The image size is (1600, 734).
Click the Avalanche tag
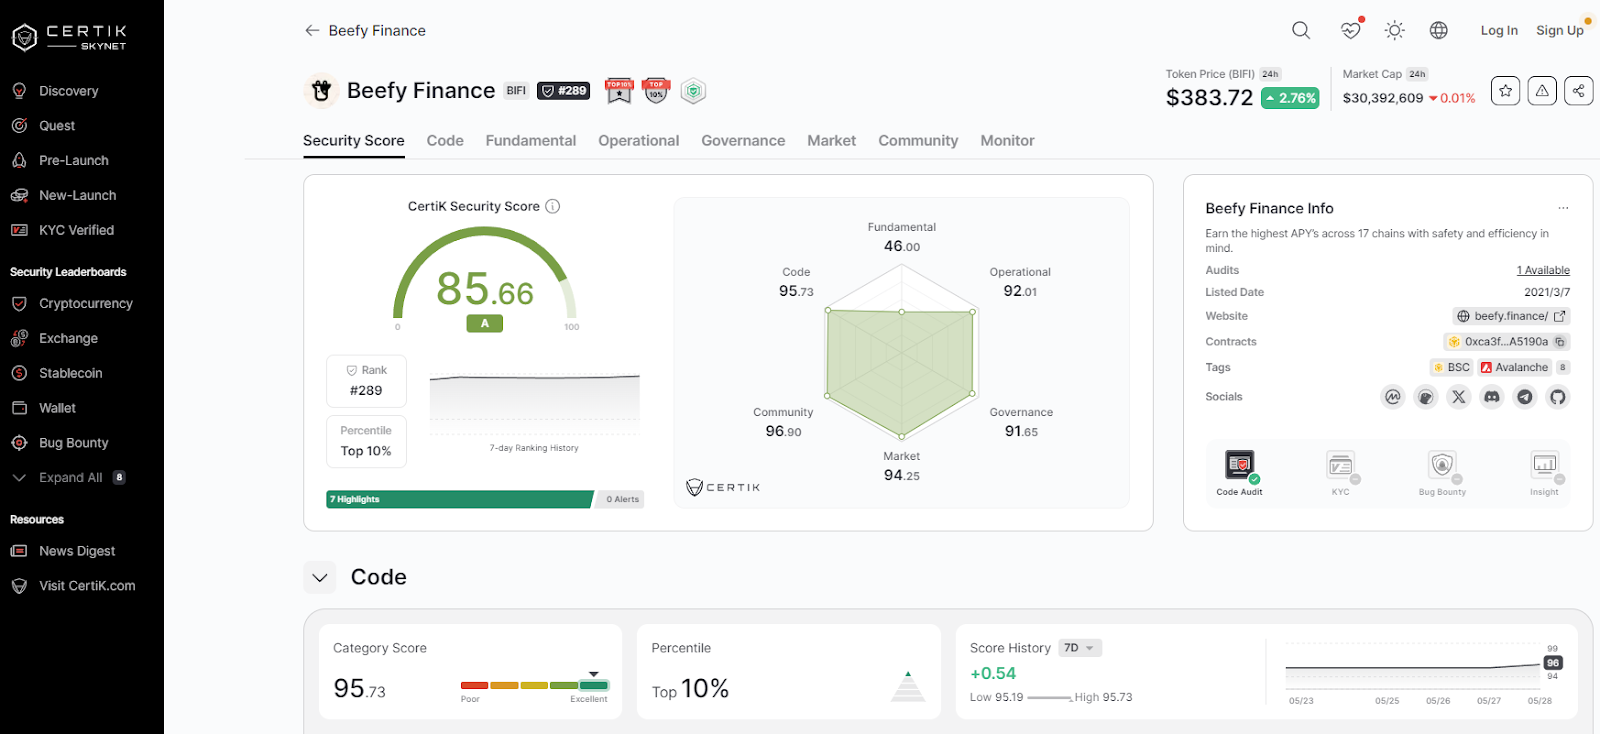point(1514,368)
